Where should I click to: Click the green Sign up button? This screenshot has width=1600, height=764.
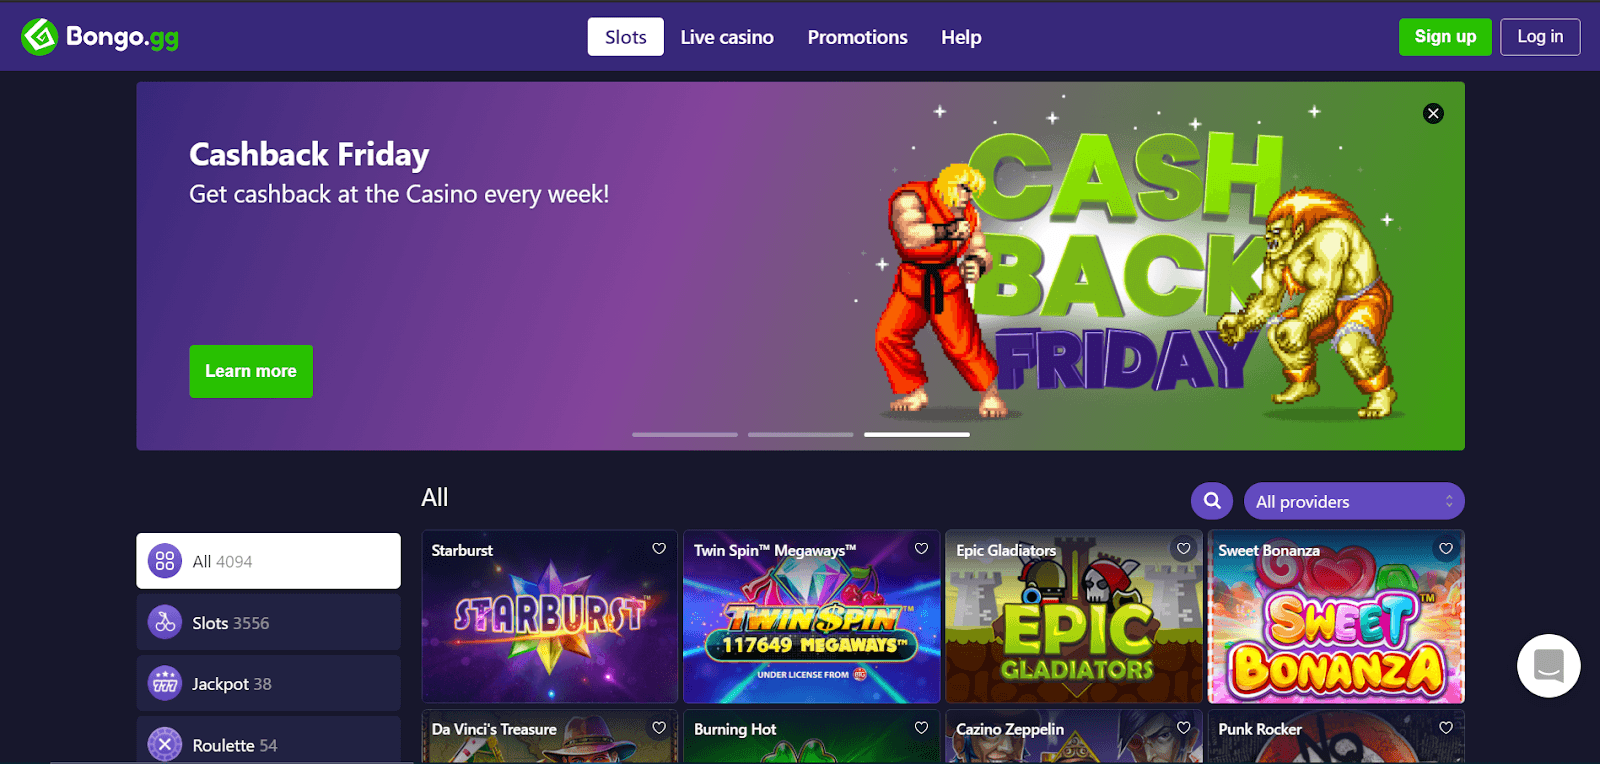1445,37
